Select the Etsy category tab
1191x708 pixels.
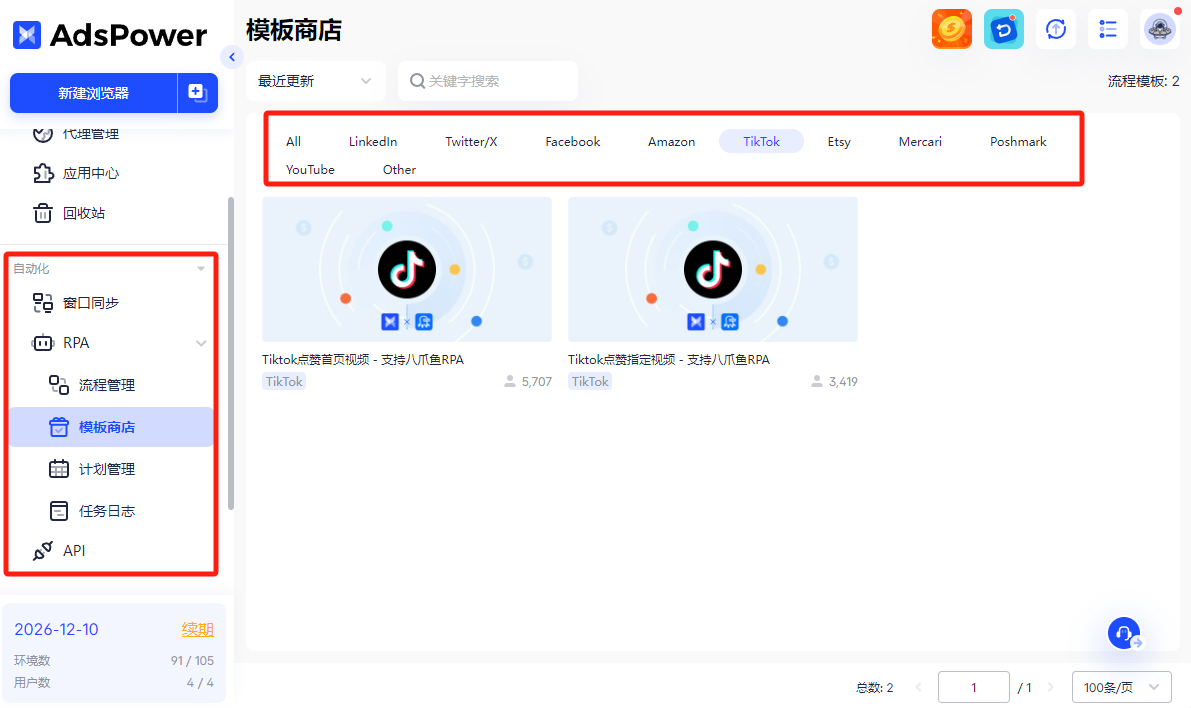[x=839, y=141]
